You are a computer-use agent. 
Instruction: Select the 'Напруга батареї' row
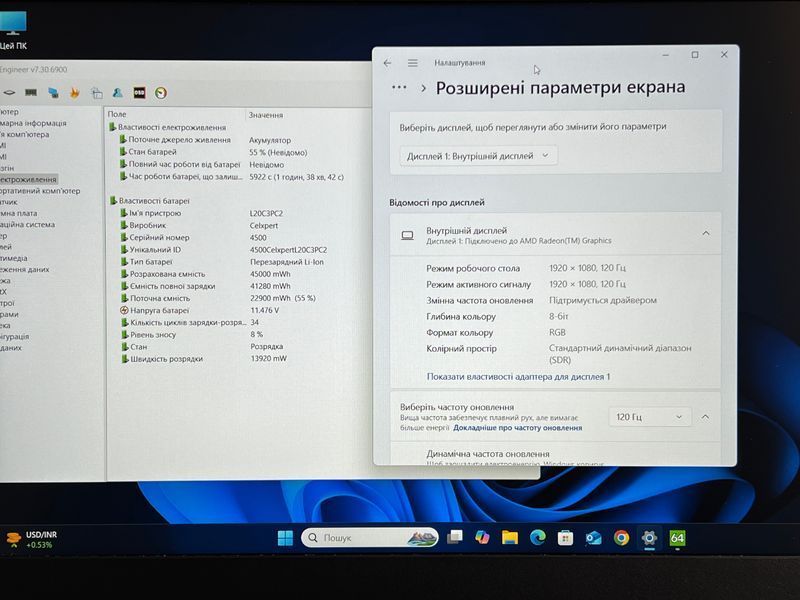pyautogui.click(x=155, y=310)
